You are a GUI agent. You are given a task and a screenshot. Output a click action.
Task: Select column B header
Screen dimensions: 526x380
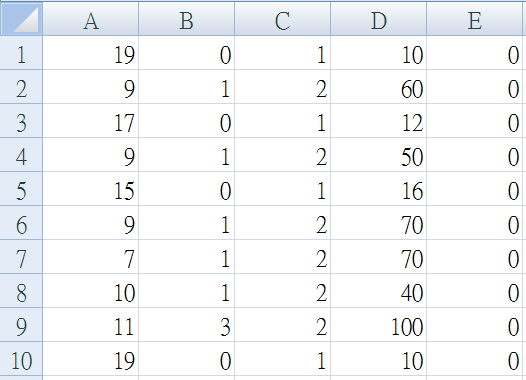pyautogui.click(x=187, y=18)
